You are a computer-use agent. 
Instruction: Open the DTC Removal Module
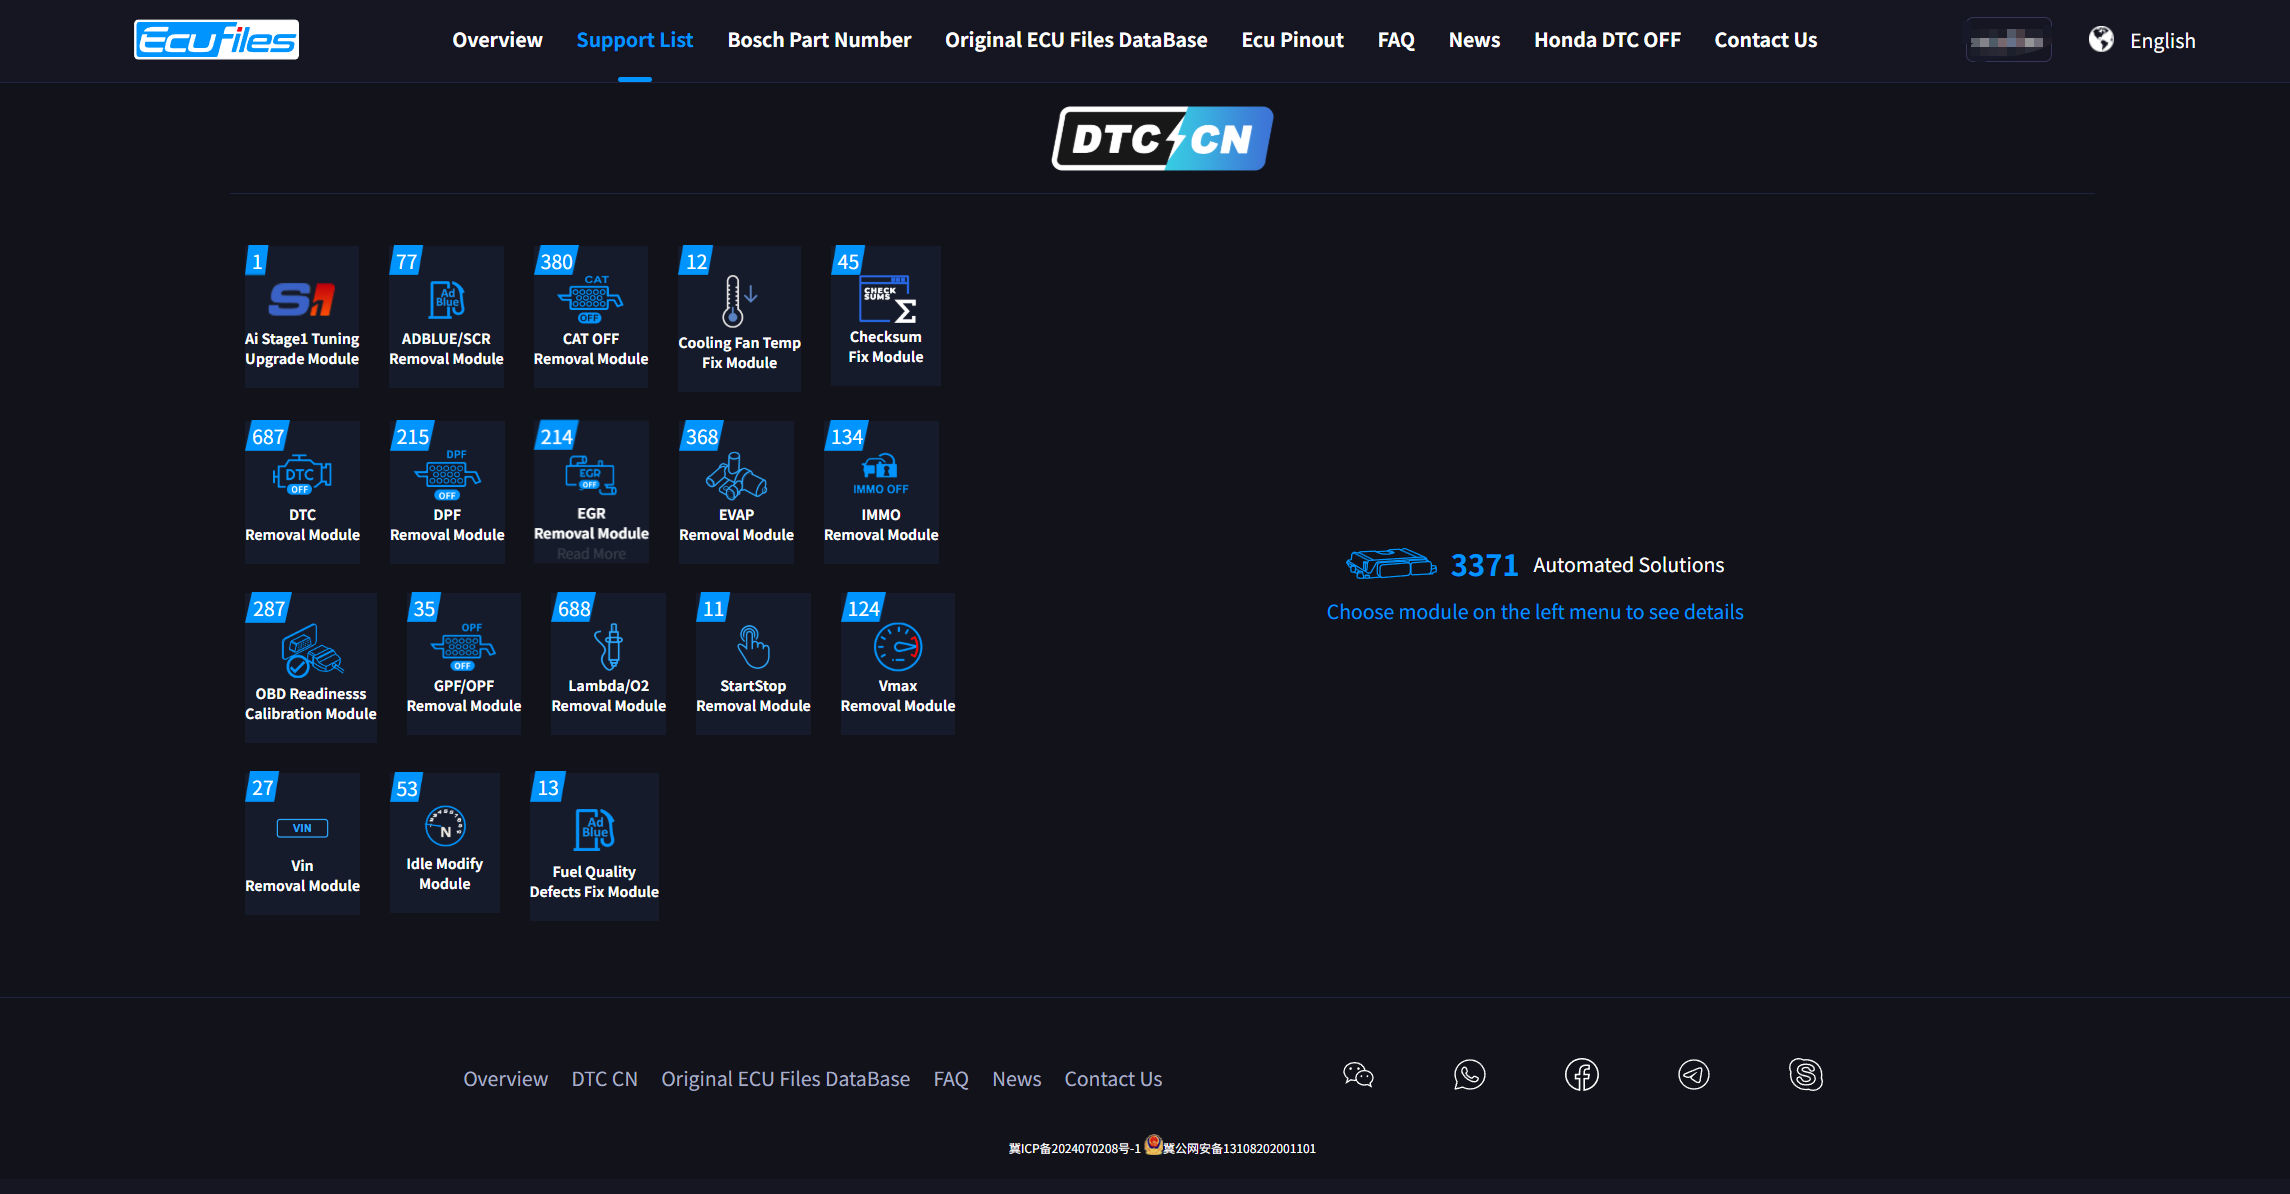click(302, 492)
